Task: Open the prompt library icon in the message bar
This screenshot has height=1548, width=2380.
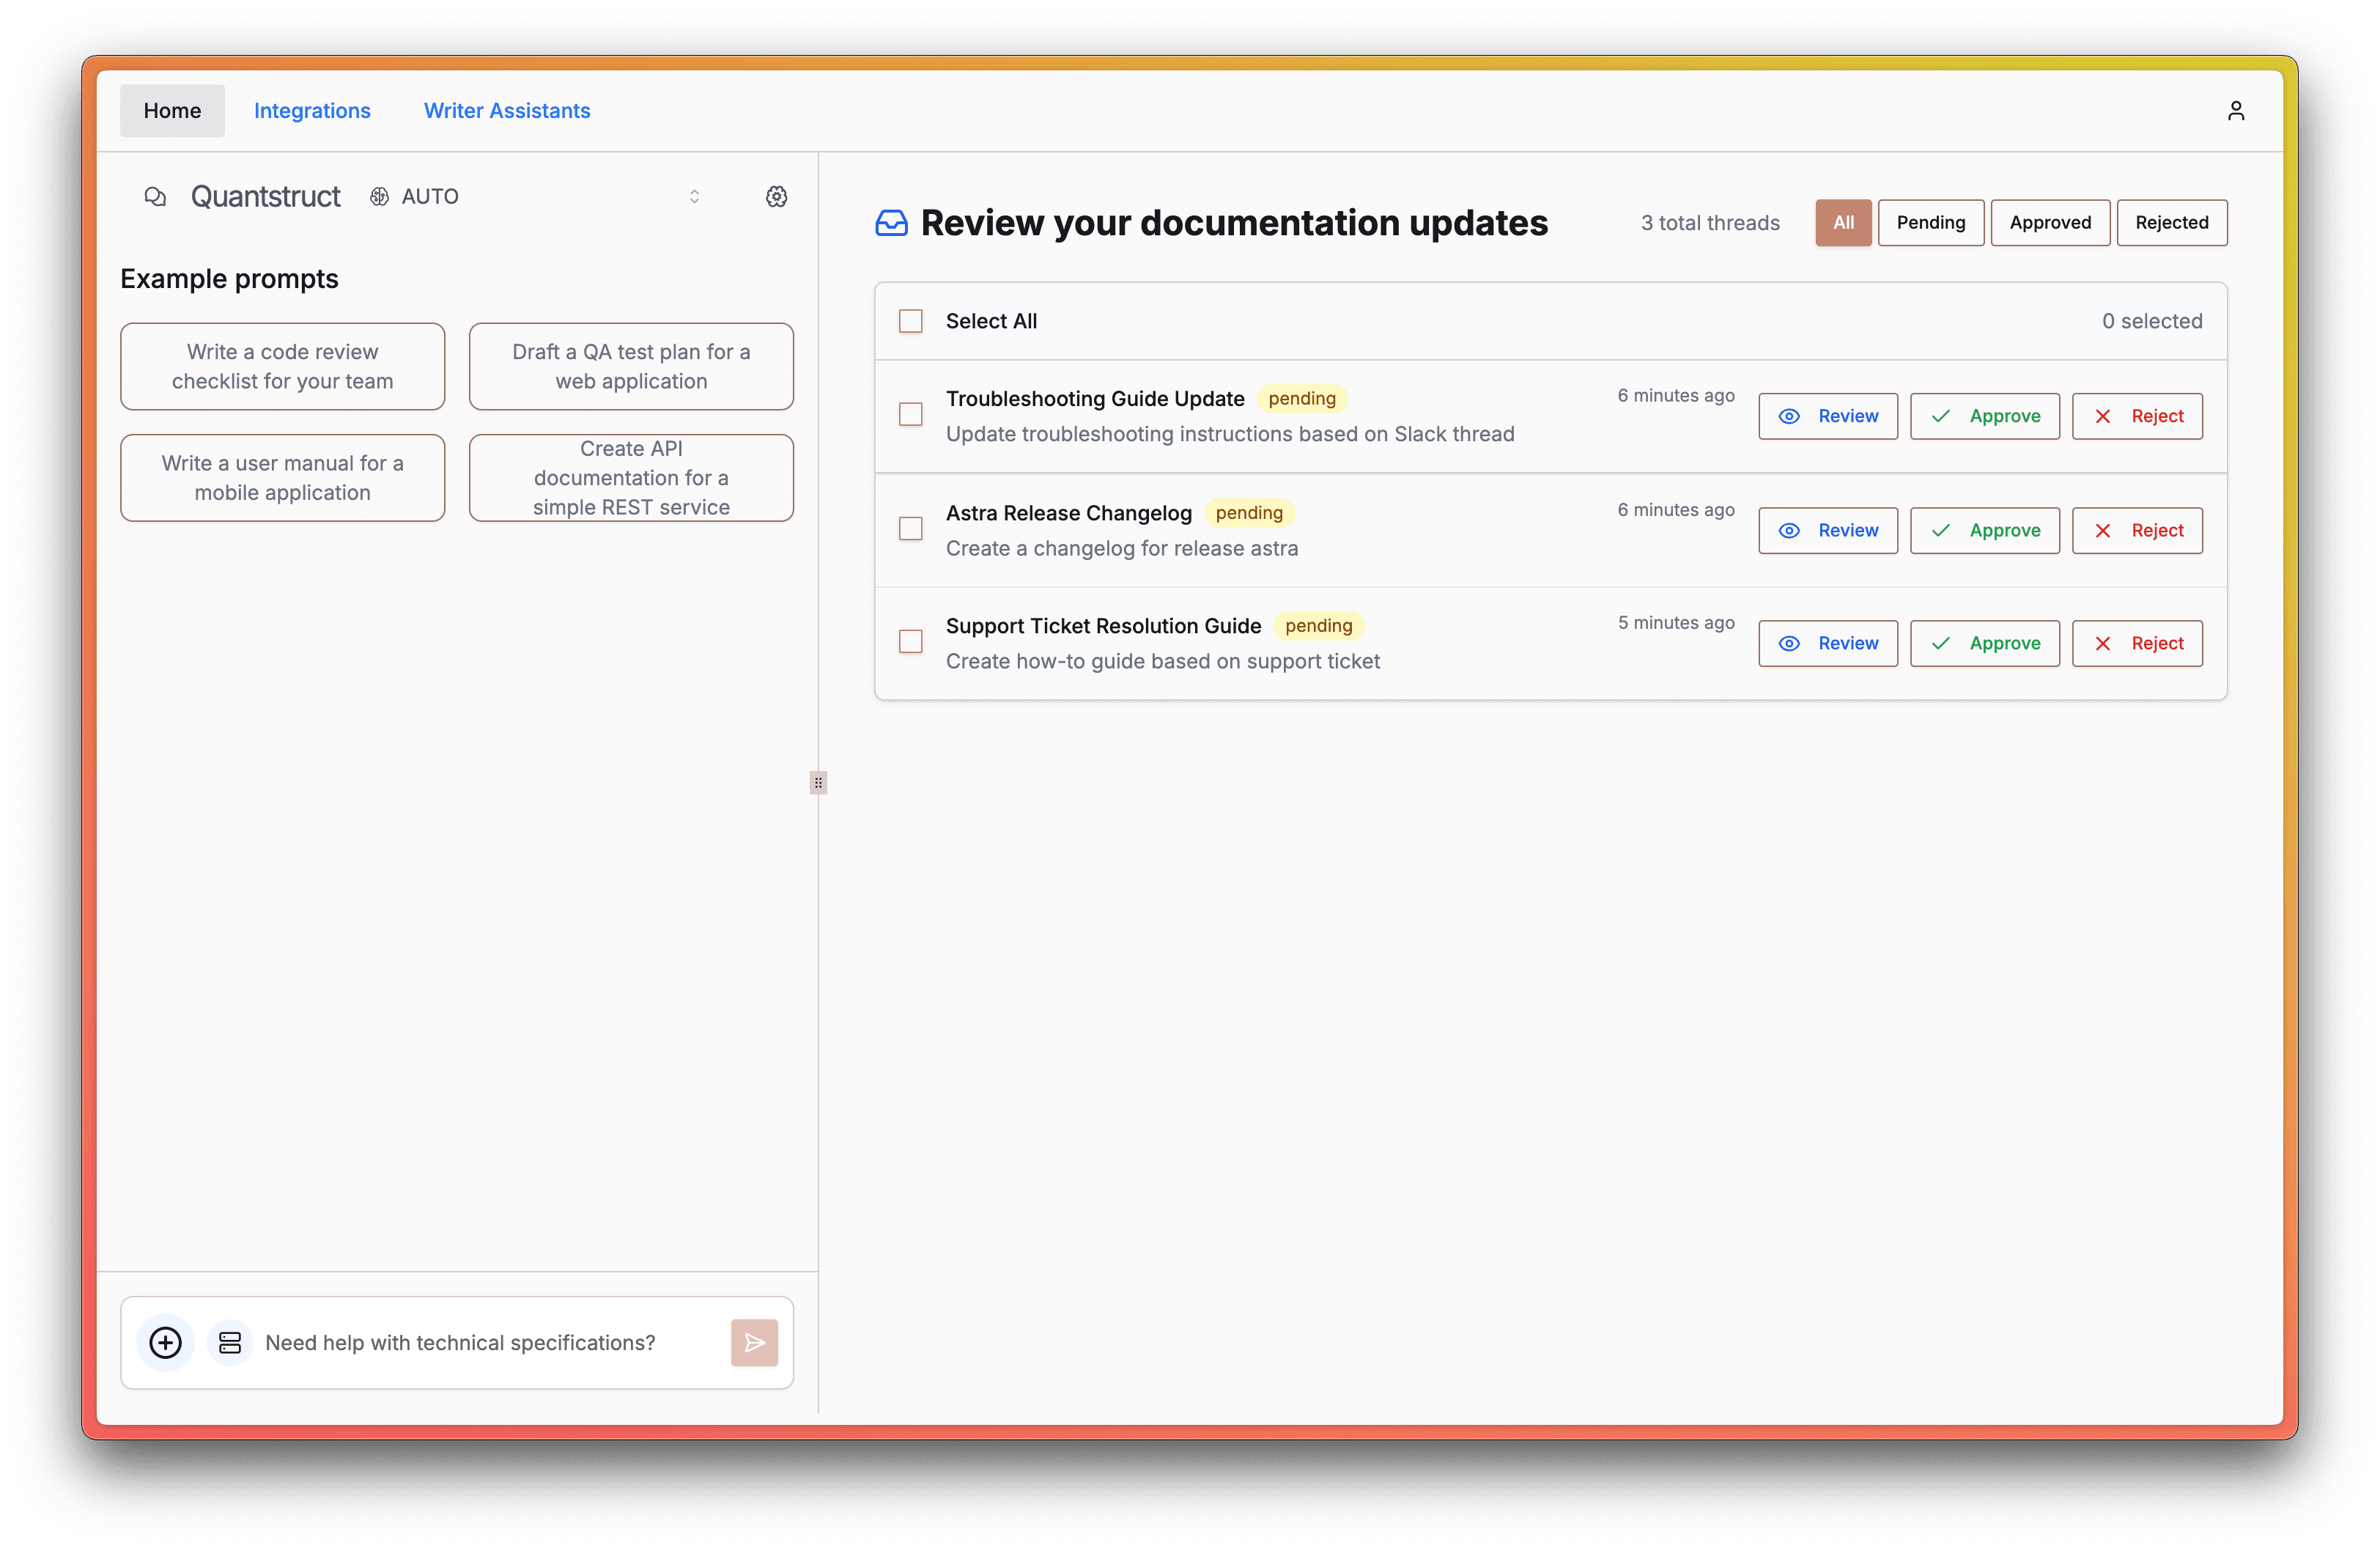Action: click(229, 1342)
